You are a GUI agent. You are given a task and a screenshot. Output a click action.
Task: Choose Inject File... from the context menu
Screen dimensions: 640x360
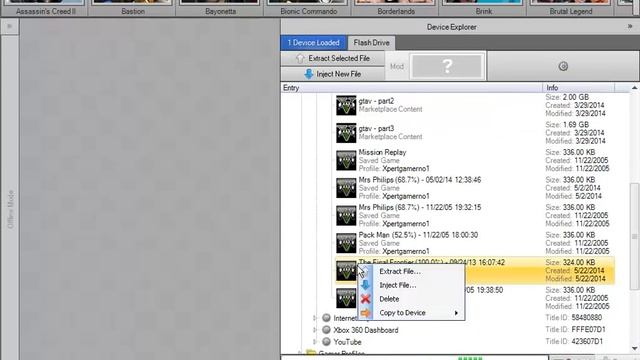(411, 285)
